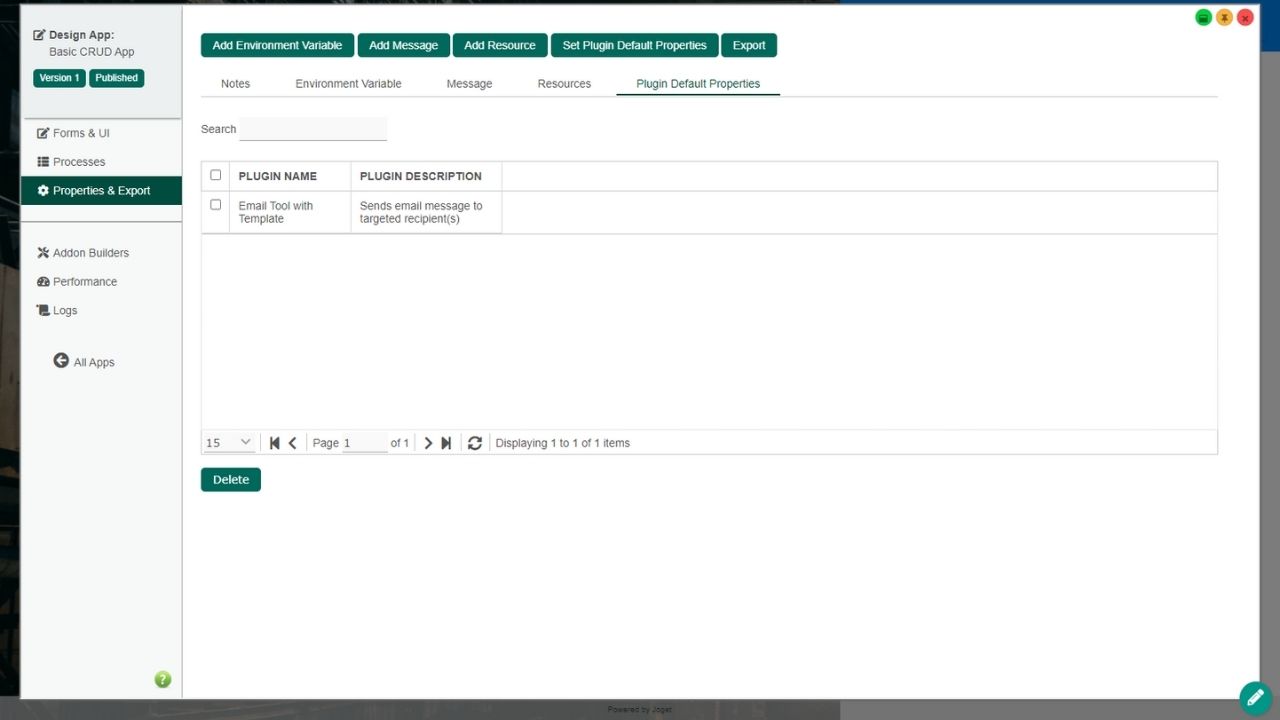
Task: Click the Add Environment Variable button
Action: (x=277, y=45)
